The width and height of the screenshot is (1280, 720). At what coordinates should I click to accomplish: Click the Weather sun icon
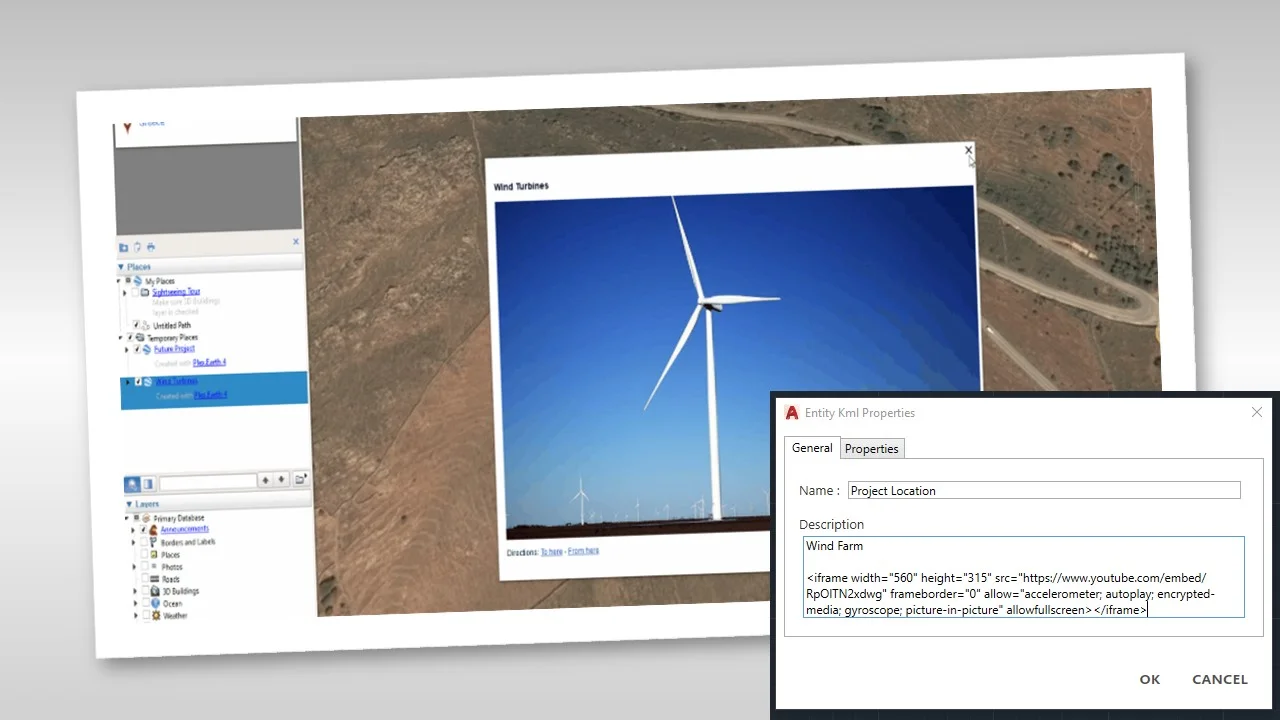pyautogui.click(x=156, y=616)
